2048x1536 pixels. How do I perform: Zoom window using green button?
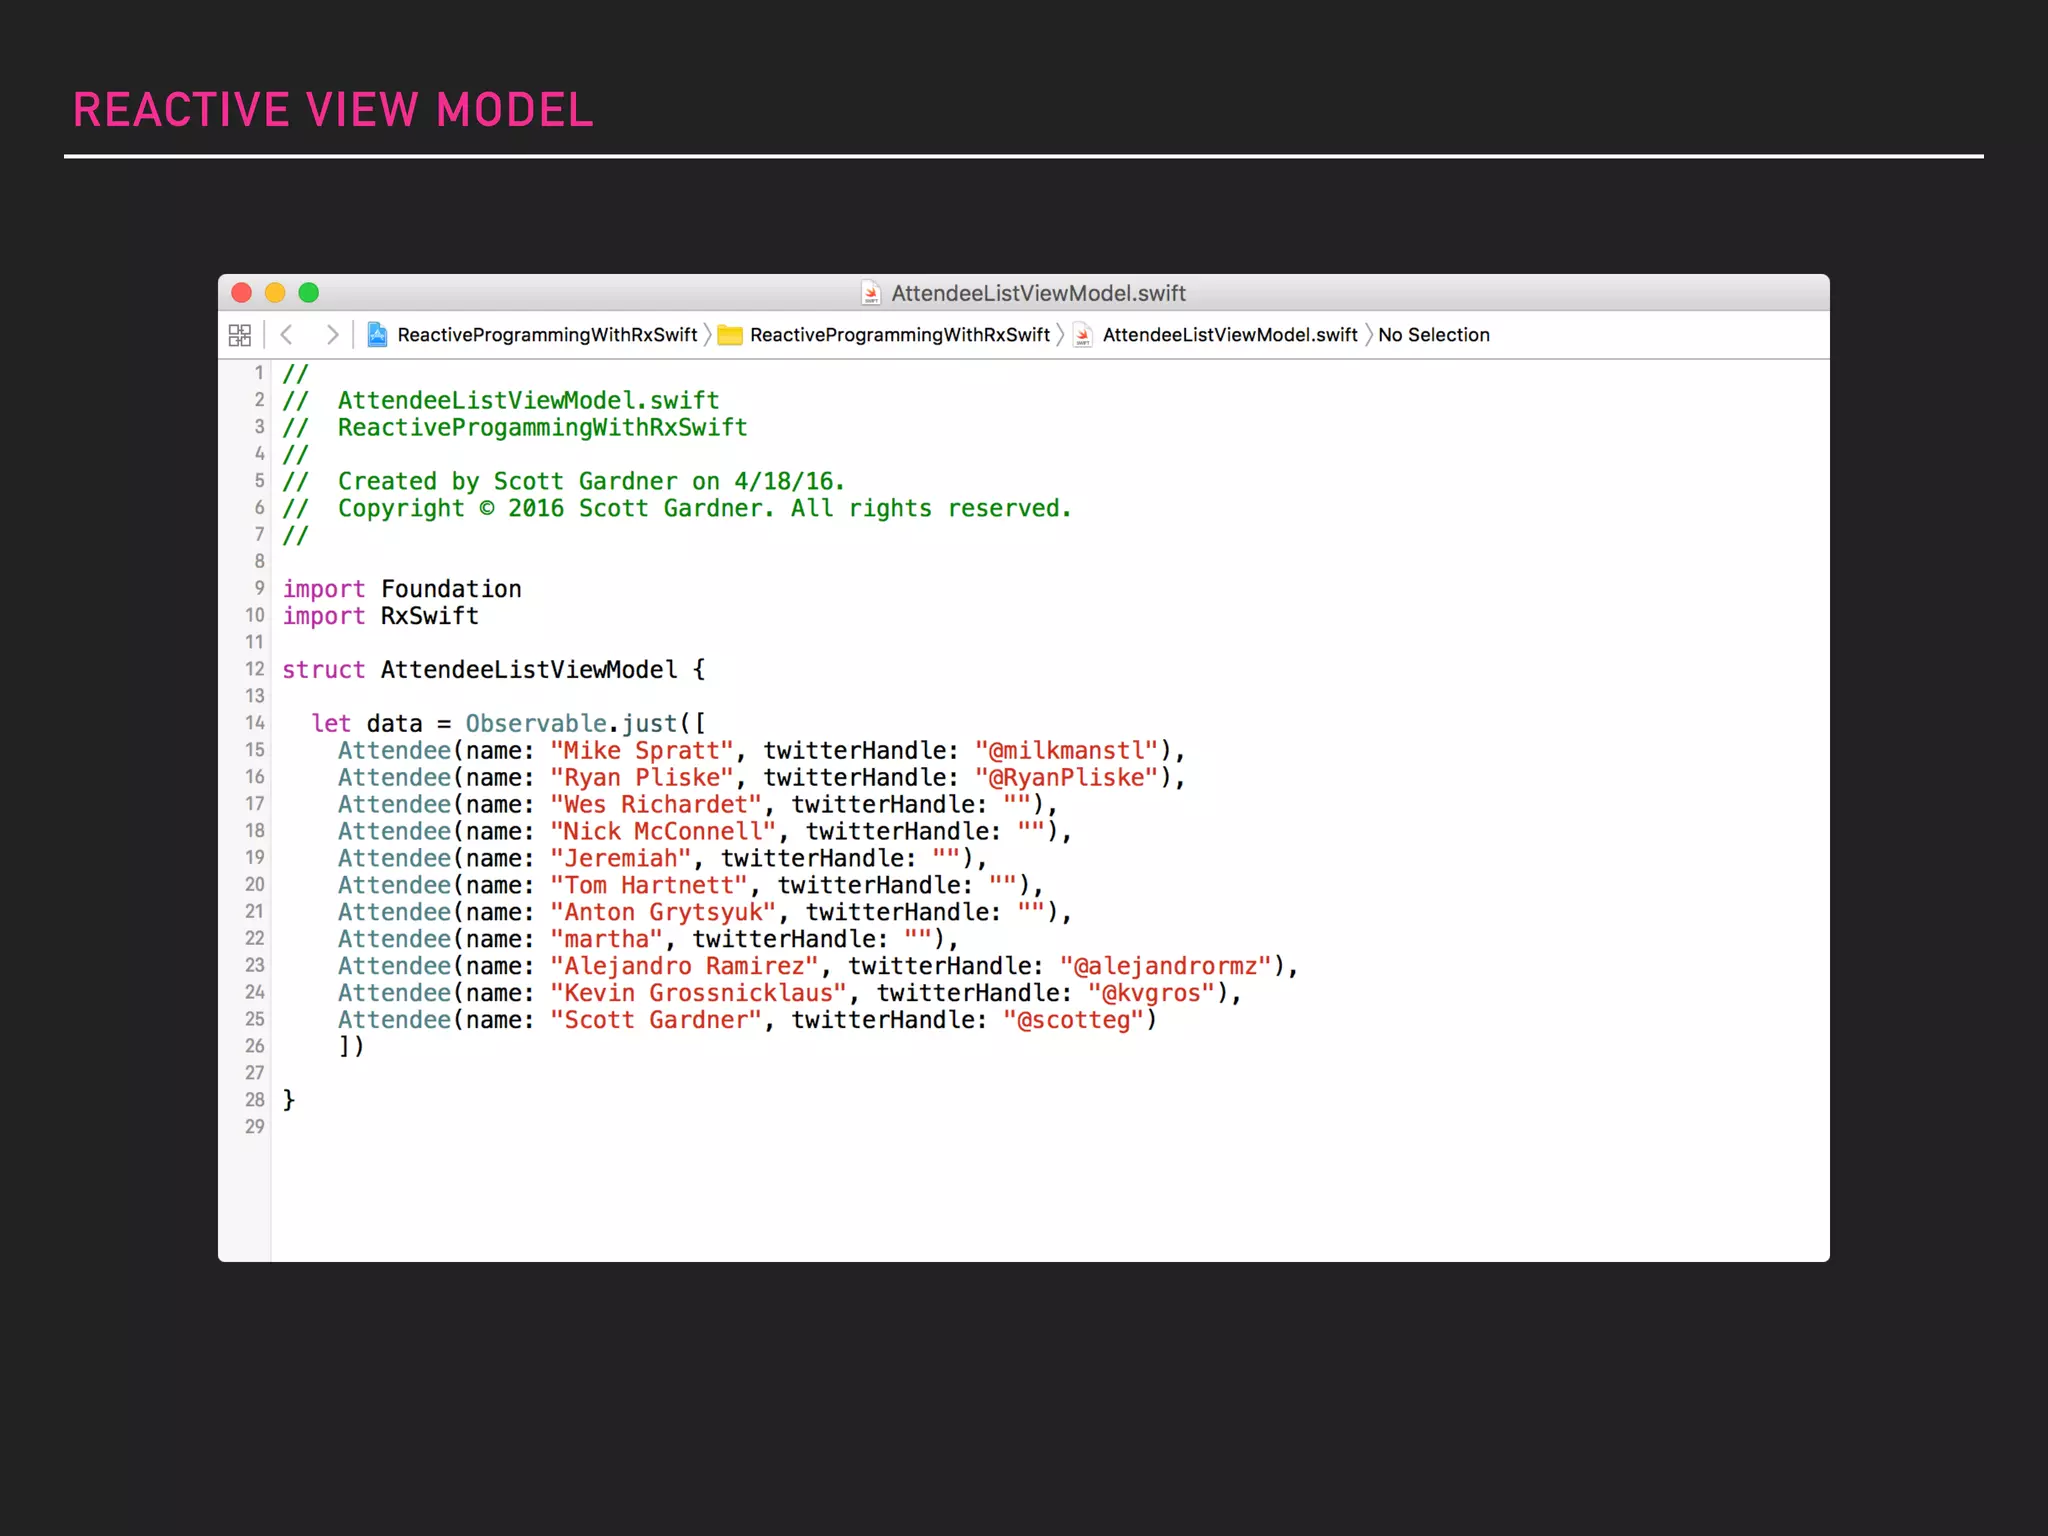[309, 293]
